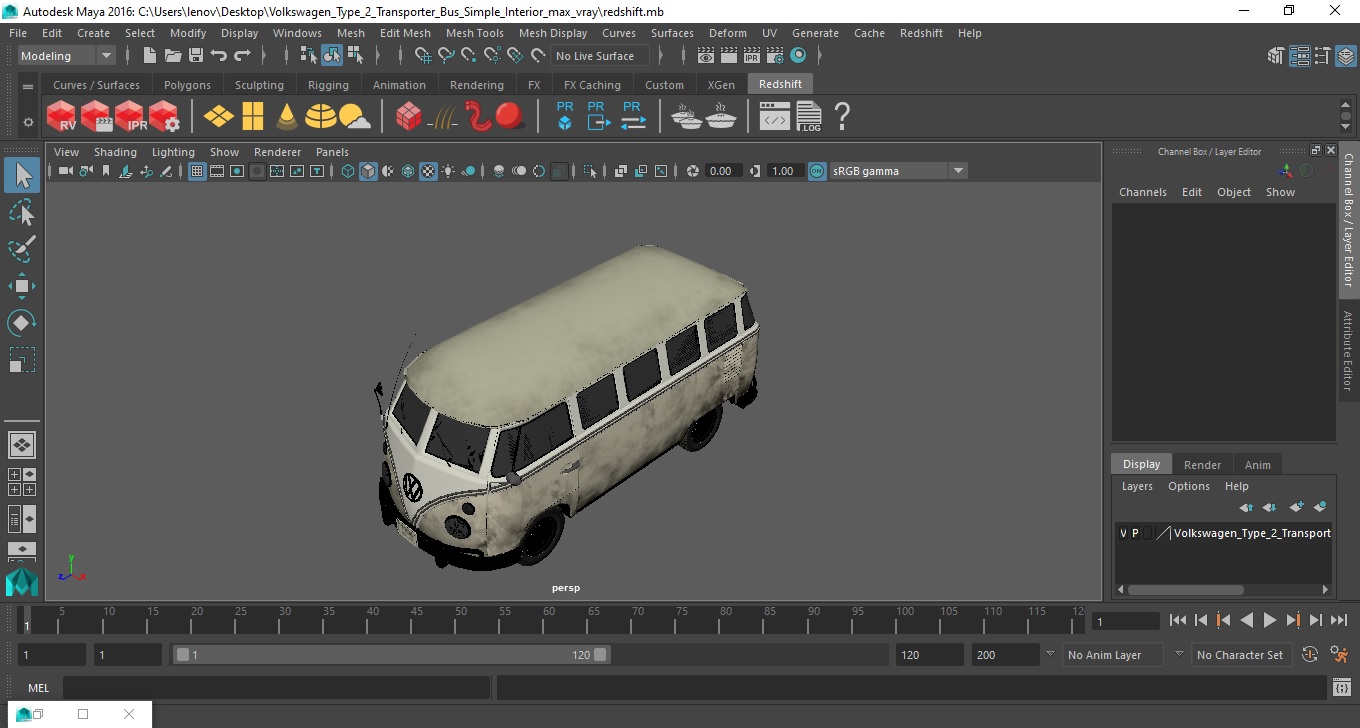Click the Redo arrow in the status line
This screenshot has width=1360, height=728.
coord(242,56)
